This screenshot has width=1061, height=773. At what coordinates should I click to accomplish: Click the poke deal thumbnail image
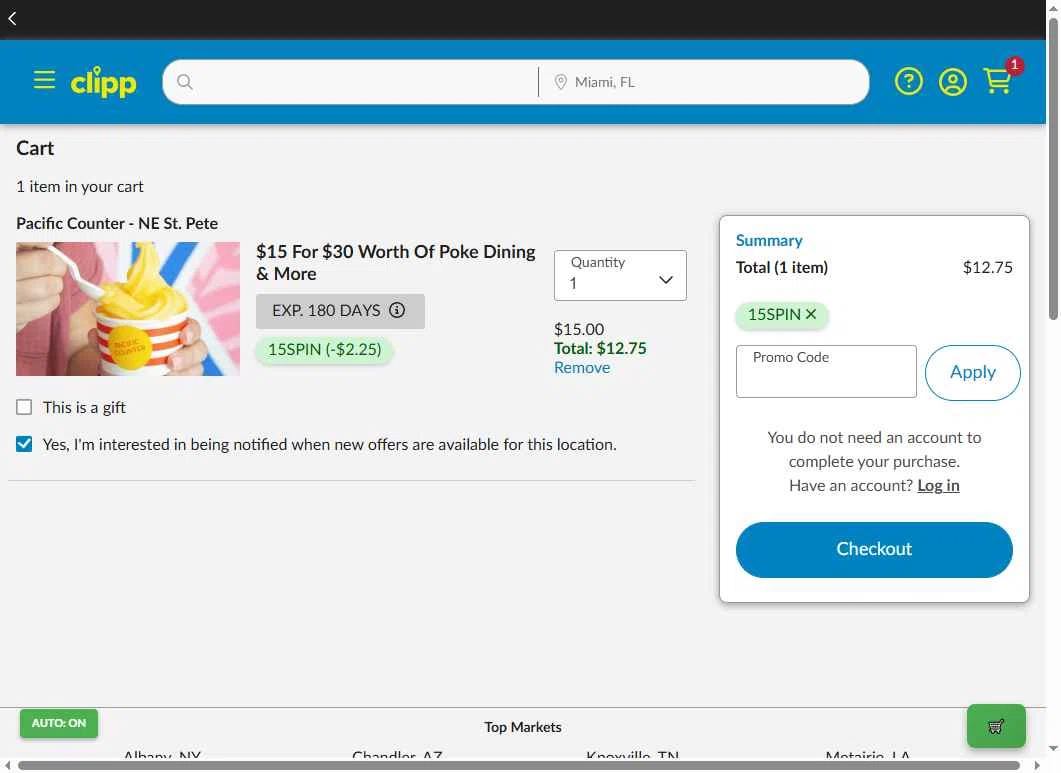click(128, 309)
